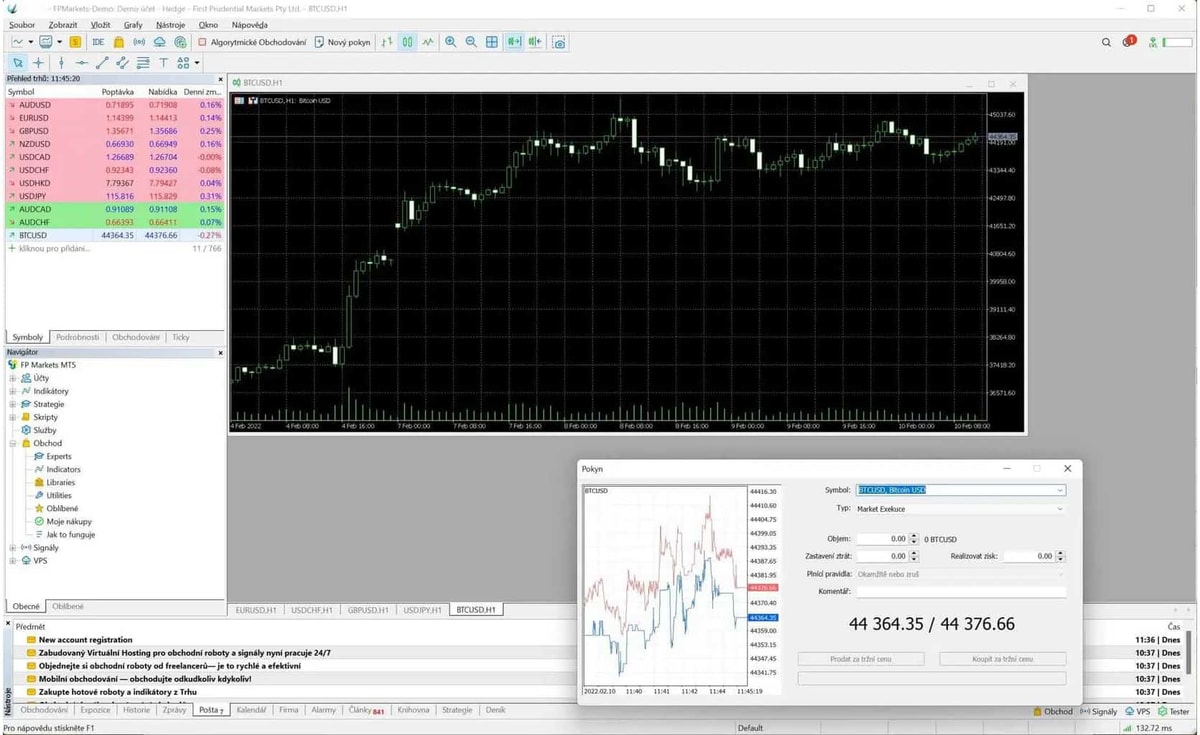The image size is (1200, 735).
Task: Select the BTCUSD row in Market Watch
Action: coord(114,235)
